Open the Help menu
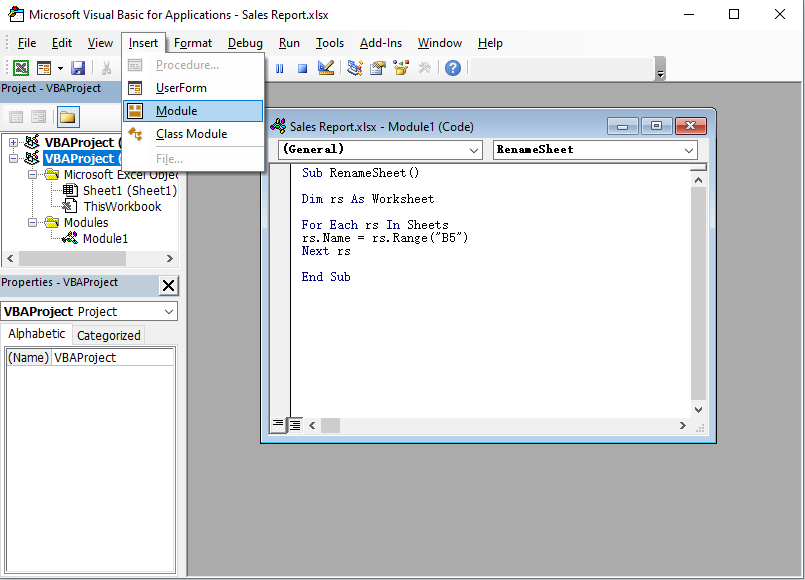The image size is (805, 580). point(490,43)
